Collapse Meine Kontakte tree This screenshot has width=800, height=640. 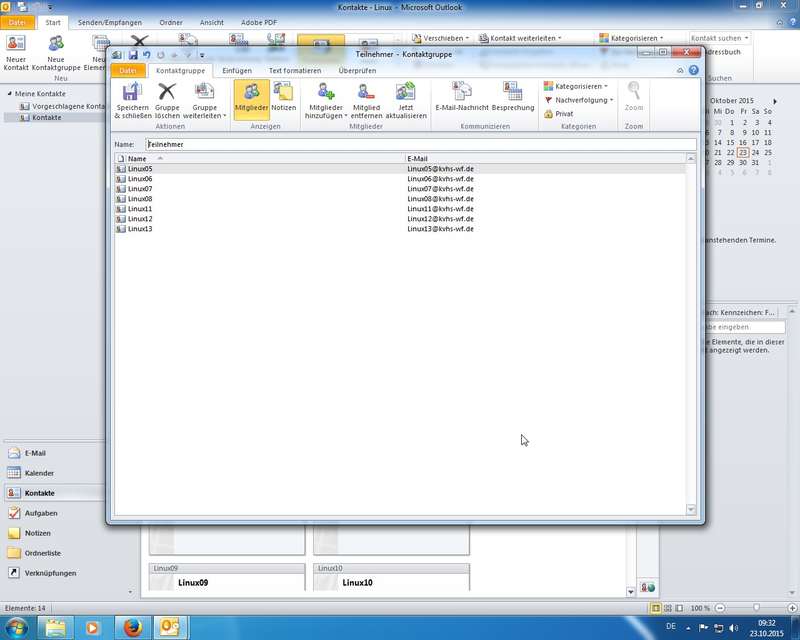point(10,94)
